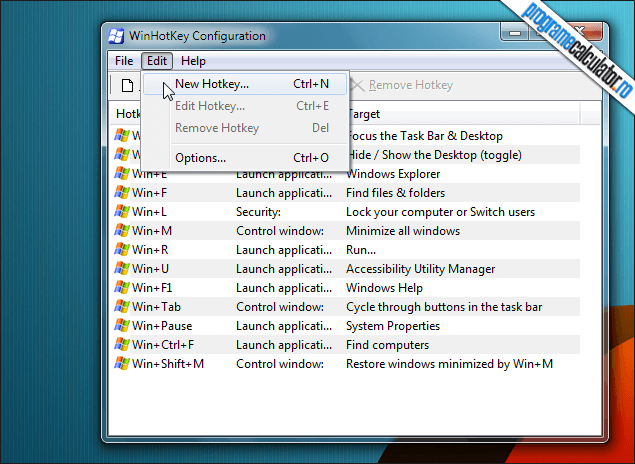Select the Win+U hotkey text
This screenshot has height=464, width=635.
pyautogui.click(x=150, y=269)
